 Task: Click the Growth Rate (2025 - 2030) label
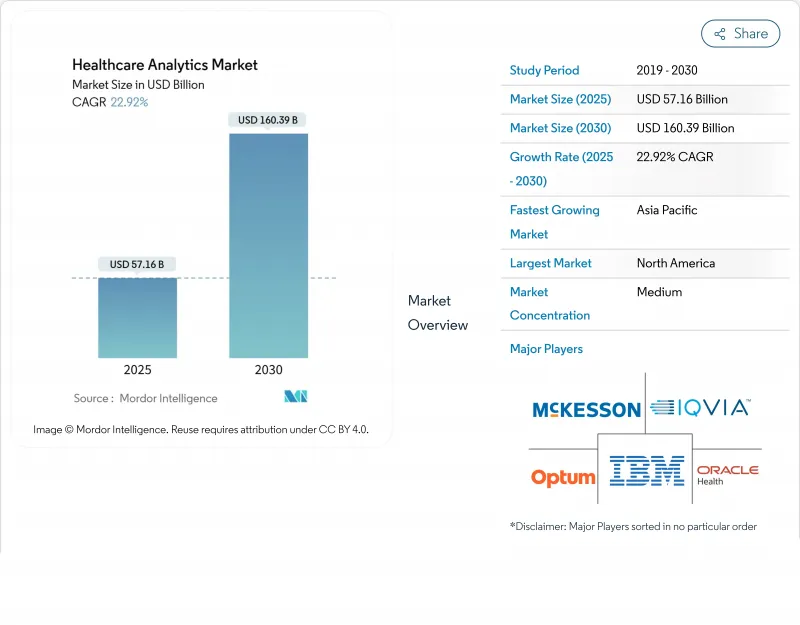(x=561, y=169)
